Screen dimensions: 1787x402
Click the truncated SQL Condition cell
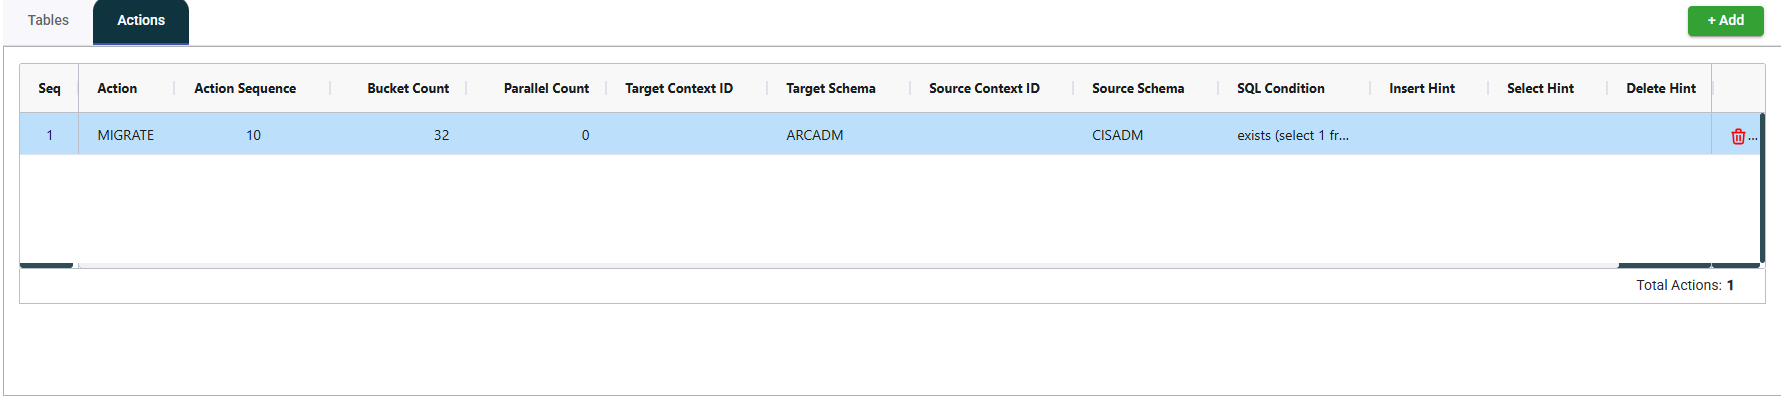[1293, 135]
